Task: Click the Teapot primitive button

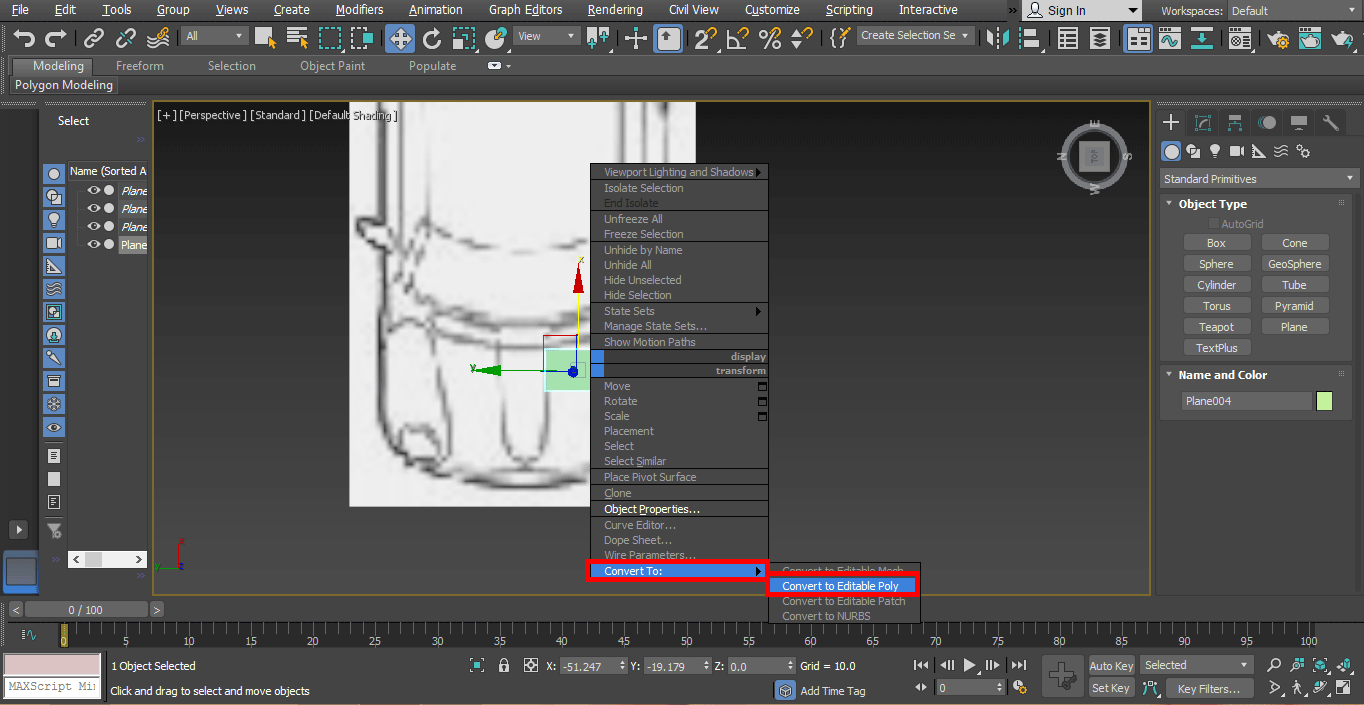Action: pos(1216,326)
